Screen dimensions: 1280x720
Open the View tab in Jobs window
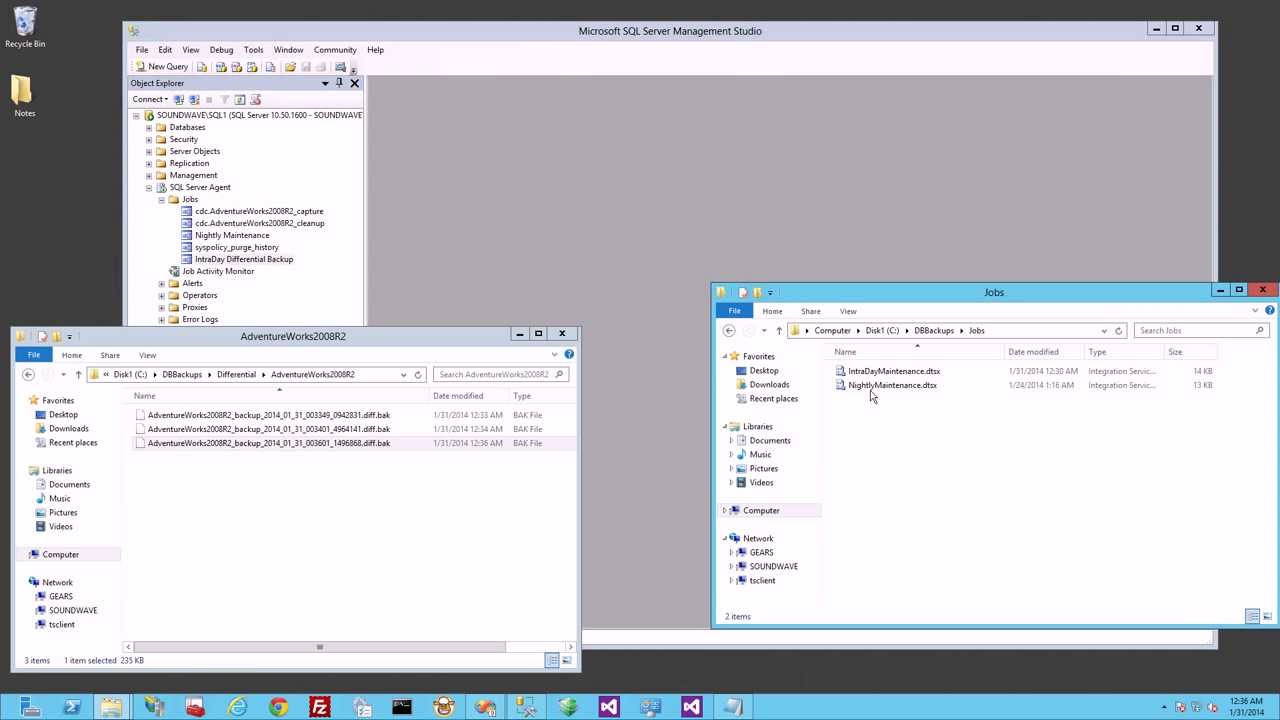coord(848,311)
